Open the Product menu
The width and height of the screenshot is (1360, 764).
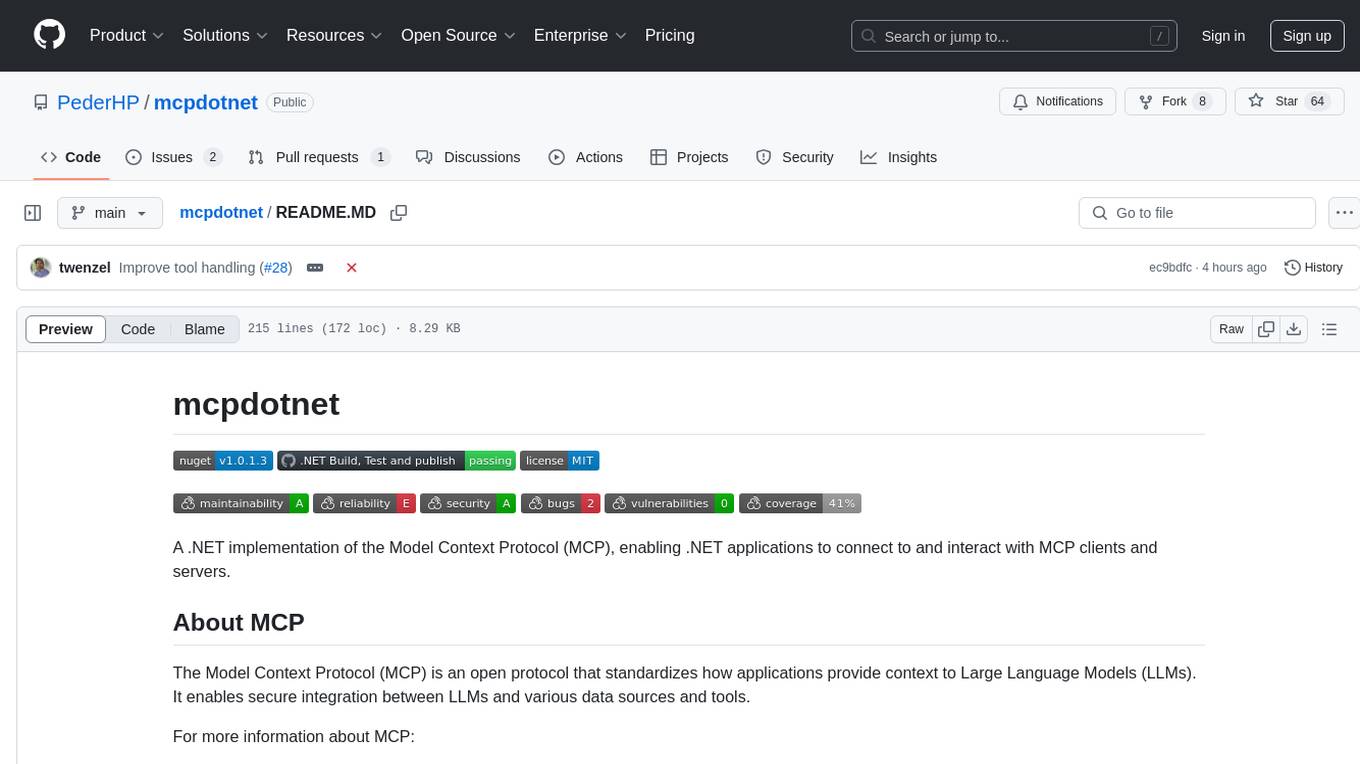[x=127, y=35]
